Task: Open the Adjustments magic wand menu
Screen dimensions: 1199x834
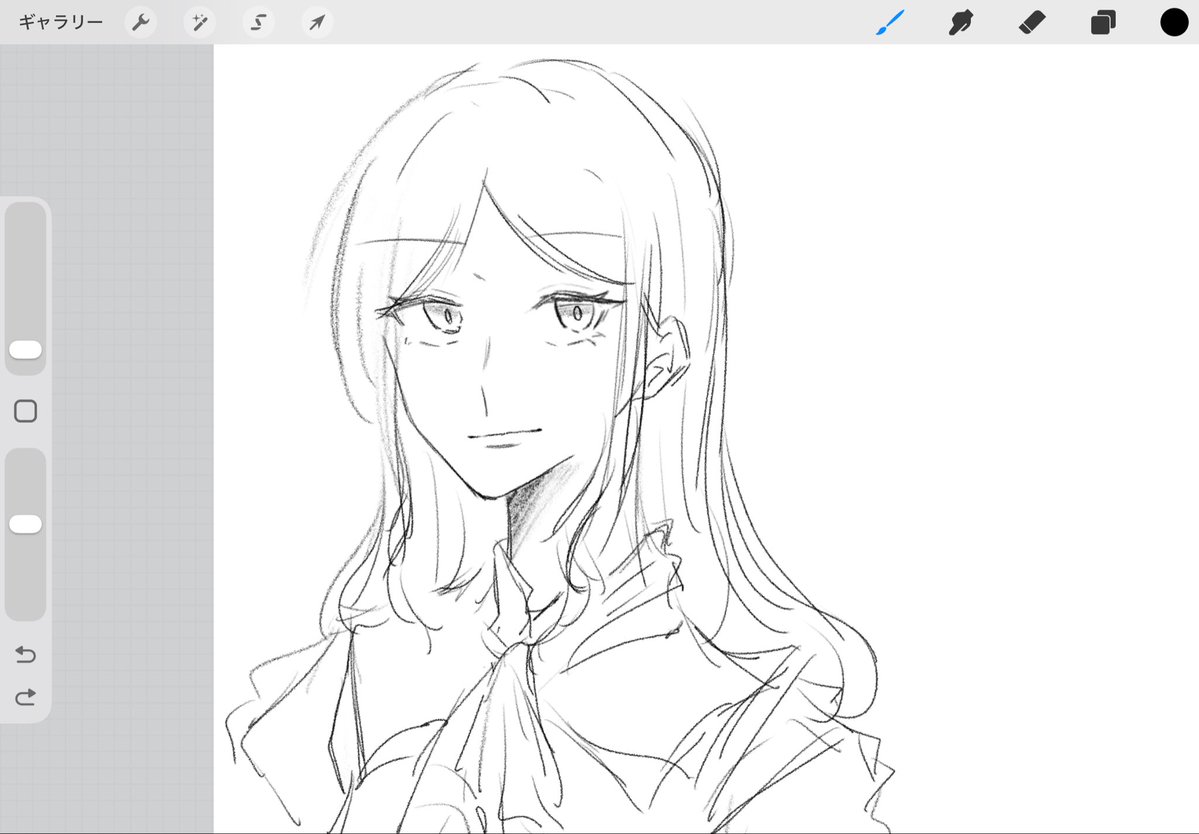Action: pos(200,22)
